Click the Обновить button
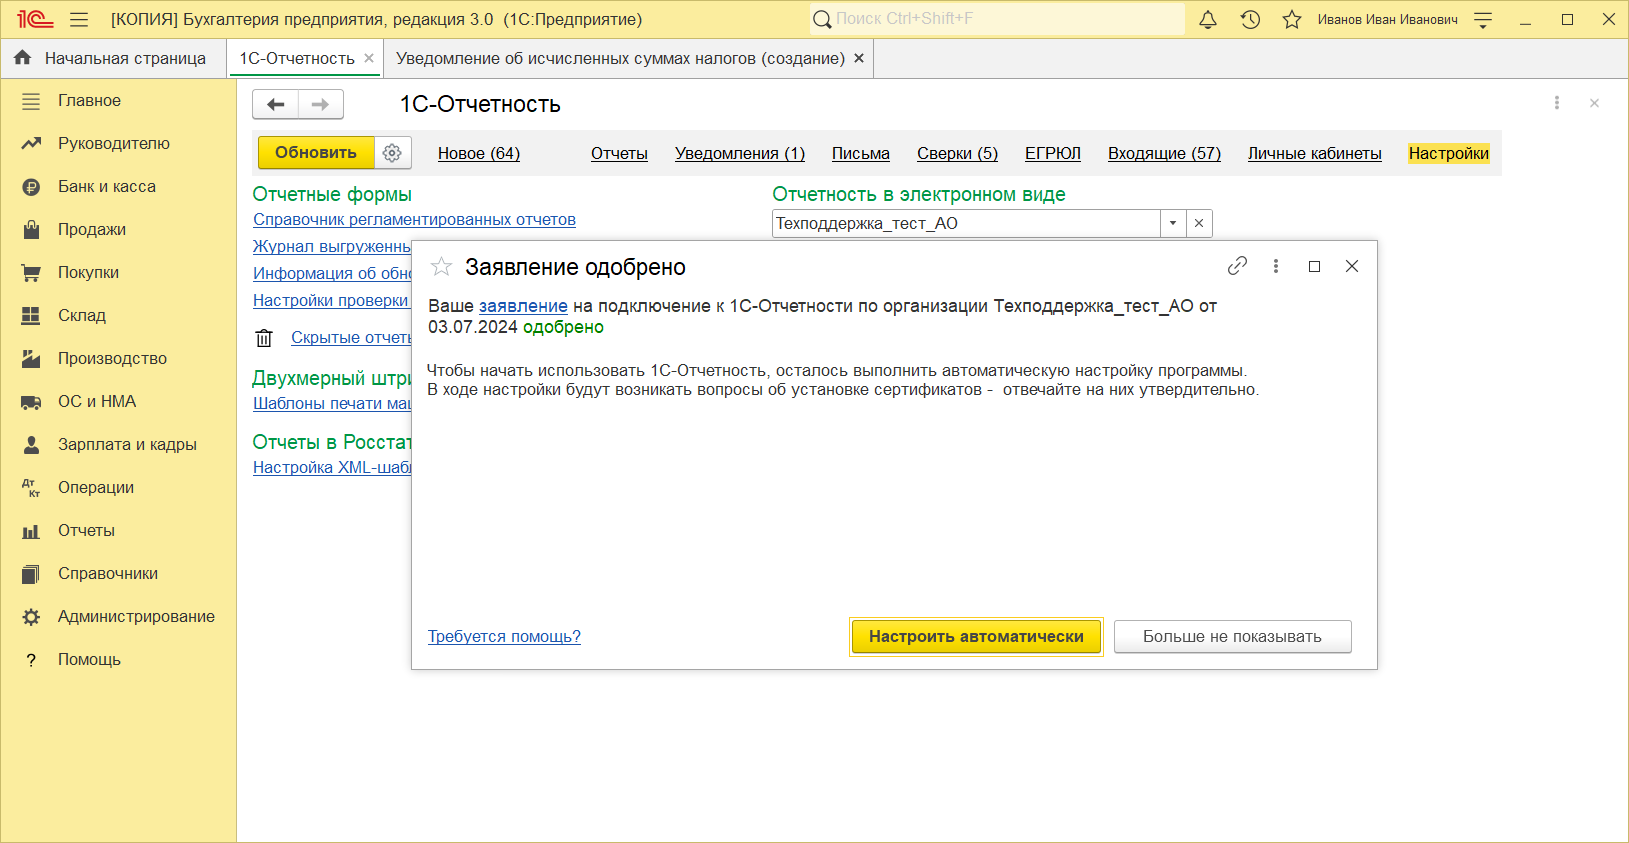 tap(316, 153)
